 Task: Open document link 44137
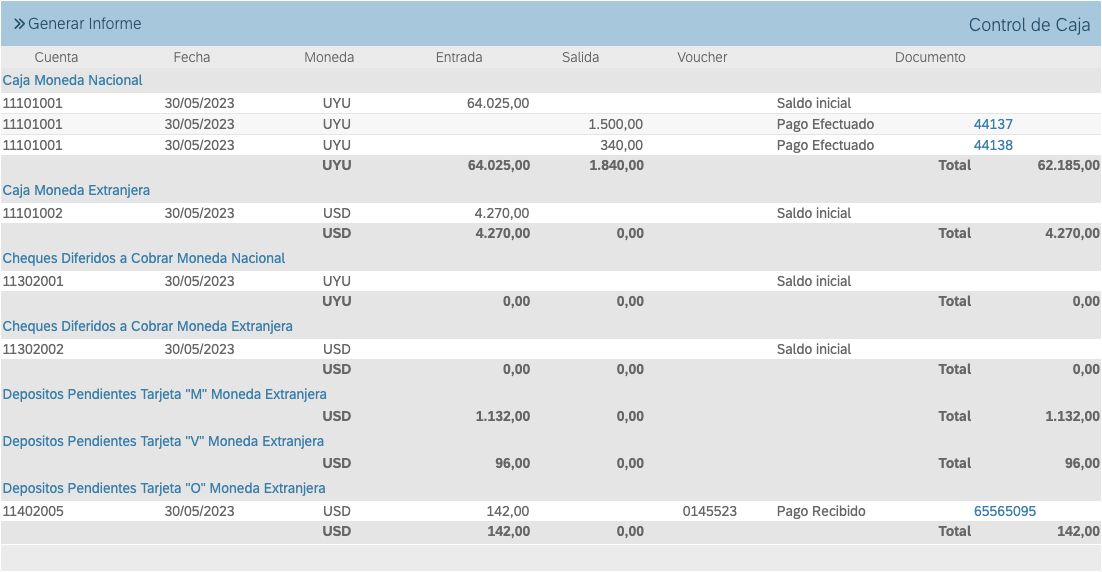coord(993,124)
